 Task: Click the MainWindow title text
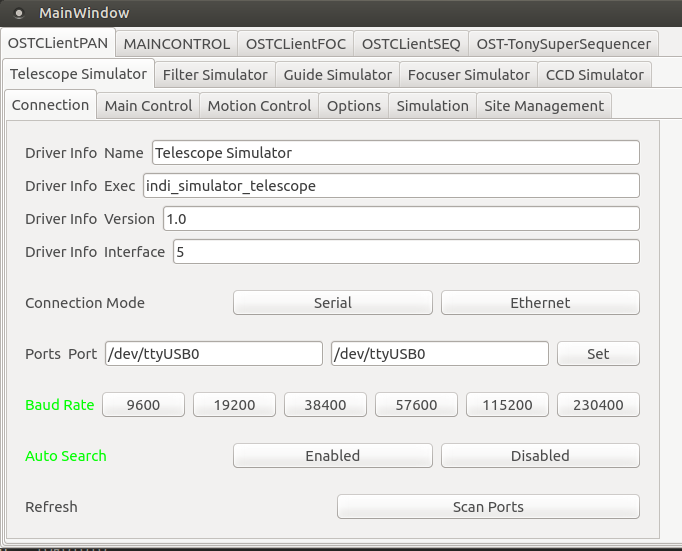84,13
